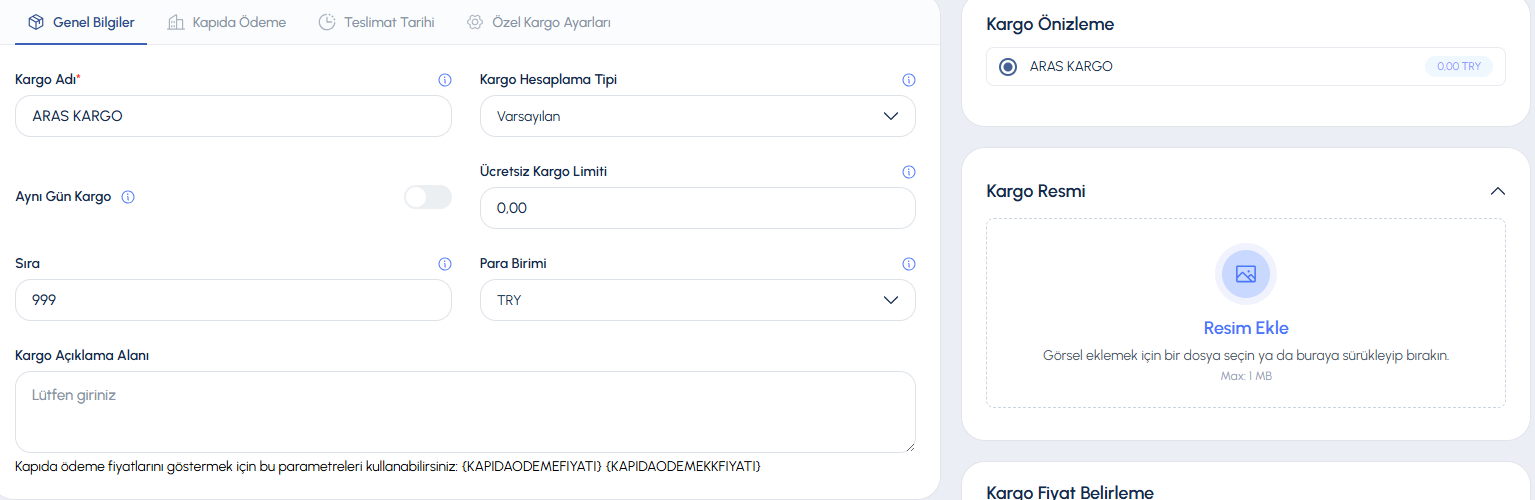Open the Para Birimi TRY dropdown
1535x500 pixels.
[698, 300]
